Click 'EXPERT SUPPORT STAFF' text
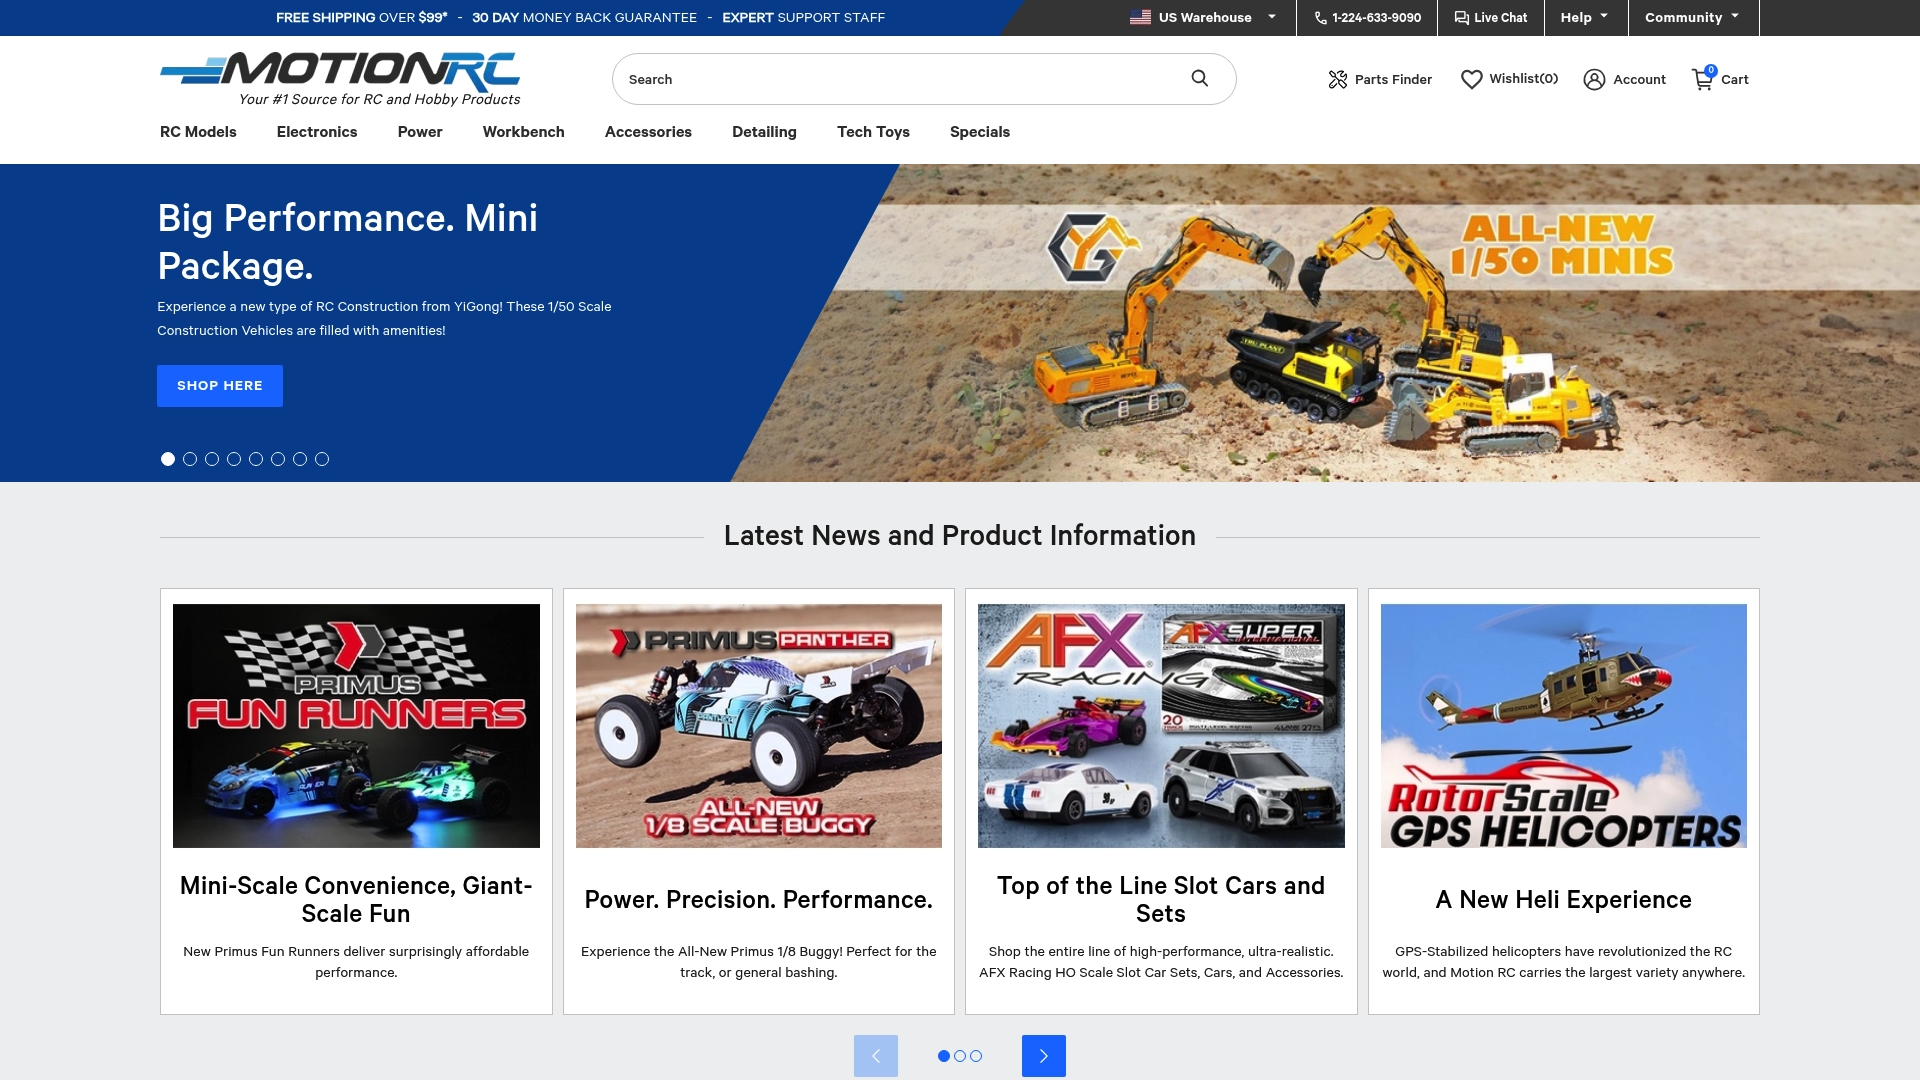Image resolution: width=1920 pixels, height=1080 pixels. pos(803,17)
